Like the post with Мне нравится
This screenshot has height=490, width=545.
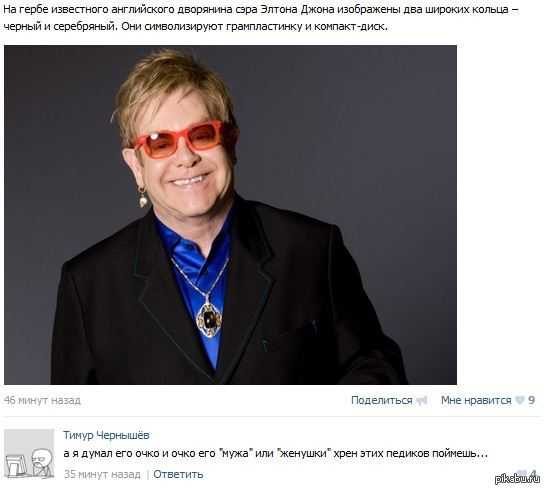tap(476, 400)
